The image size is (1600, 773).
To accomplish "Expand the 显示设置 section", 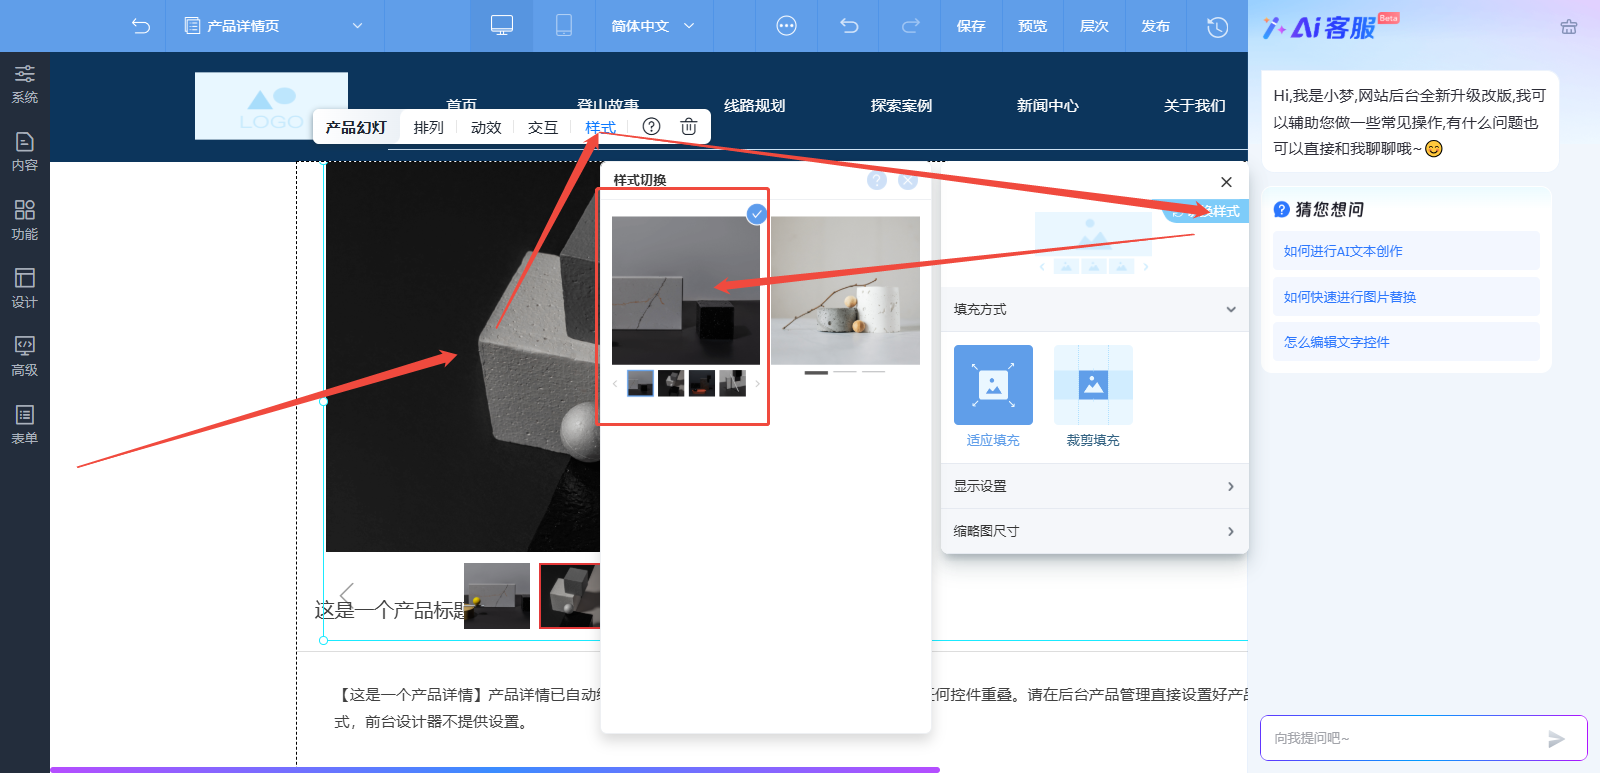I will (1095, 486).
